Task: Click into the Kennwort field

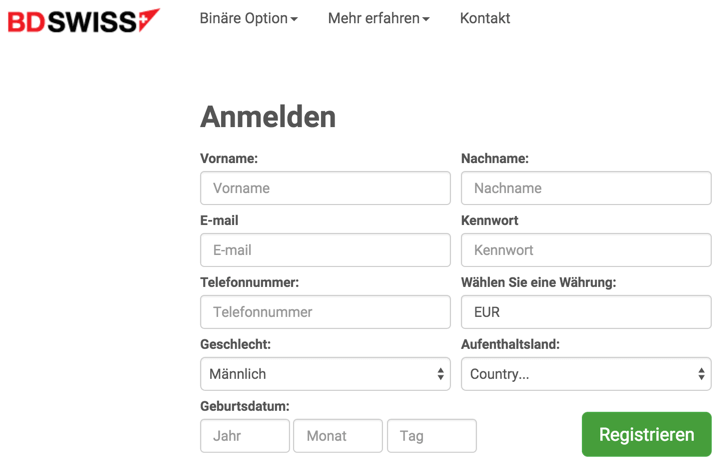Action: pyautogui.click(x=586, y=250)
